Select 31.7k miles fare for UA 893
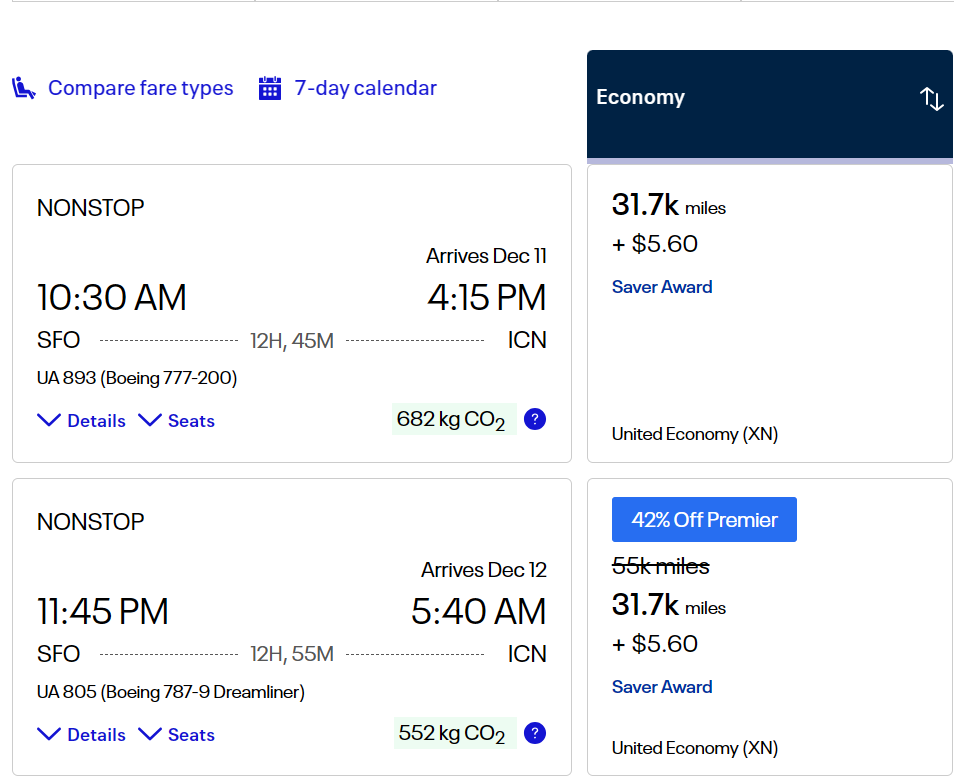954x780 pixels. coord(770,313)
